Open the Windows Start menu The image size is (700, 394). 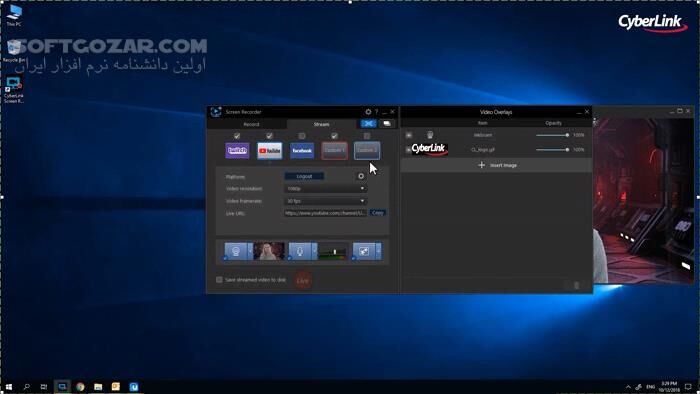coord(8,387)
